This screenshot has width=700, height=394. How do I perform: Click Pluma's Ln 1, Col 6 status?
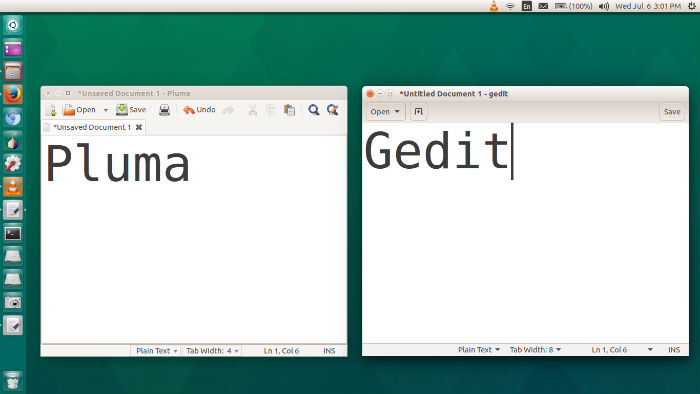pyautogui.click(x=281, y=351)
